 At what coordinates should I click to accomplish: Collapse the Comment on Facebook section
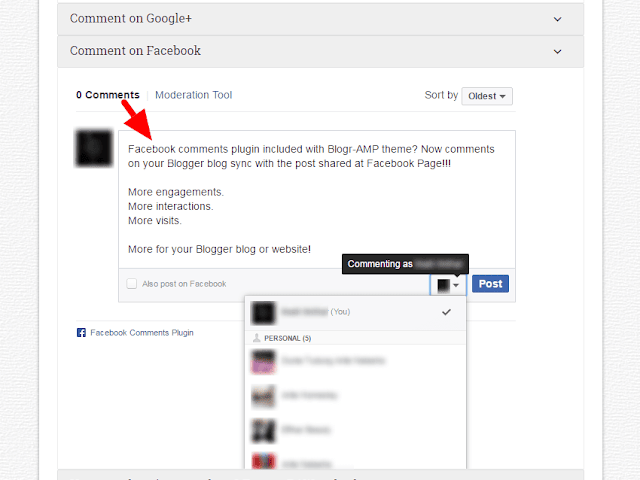click(320, 51)
